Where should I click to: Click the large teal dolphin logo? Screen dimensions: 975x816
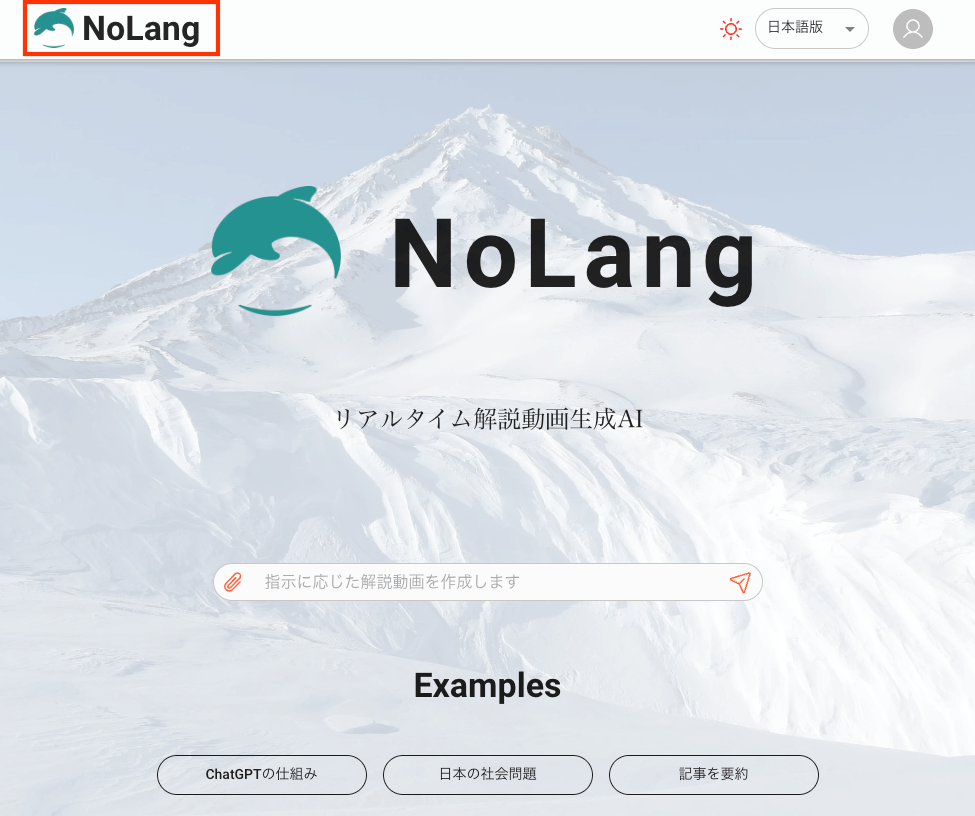pos(275,233)
